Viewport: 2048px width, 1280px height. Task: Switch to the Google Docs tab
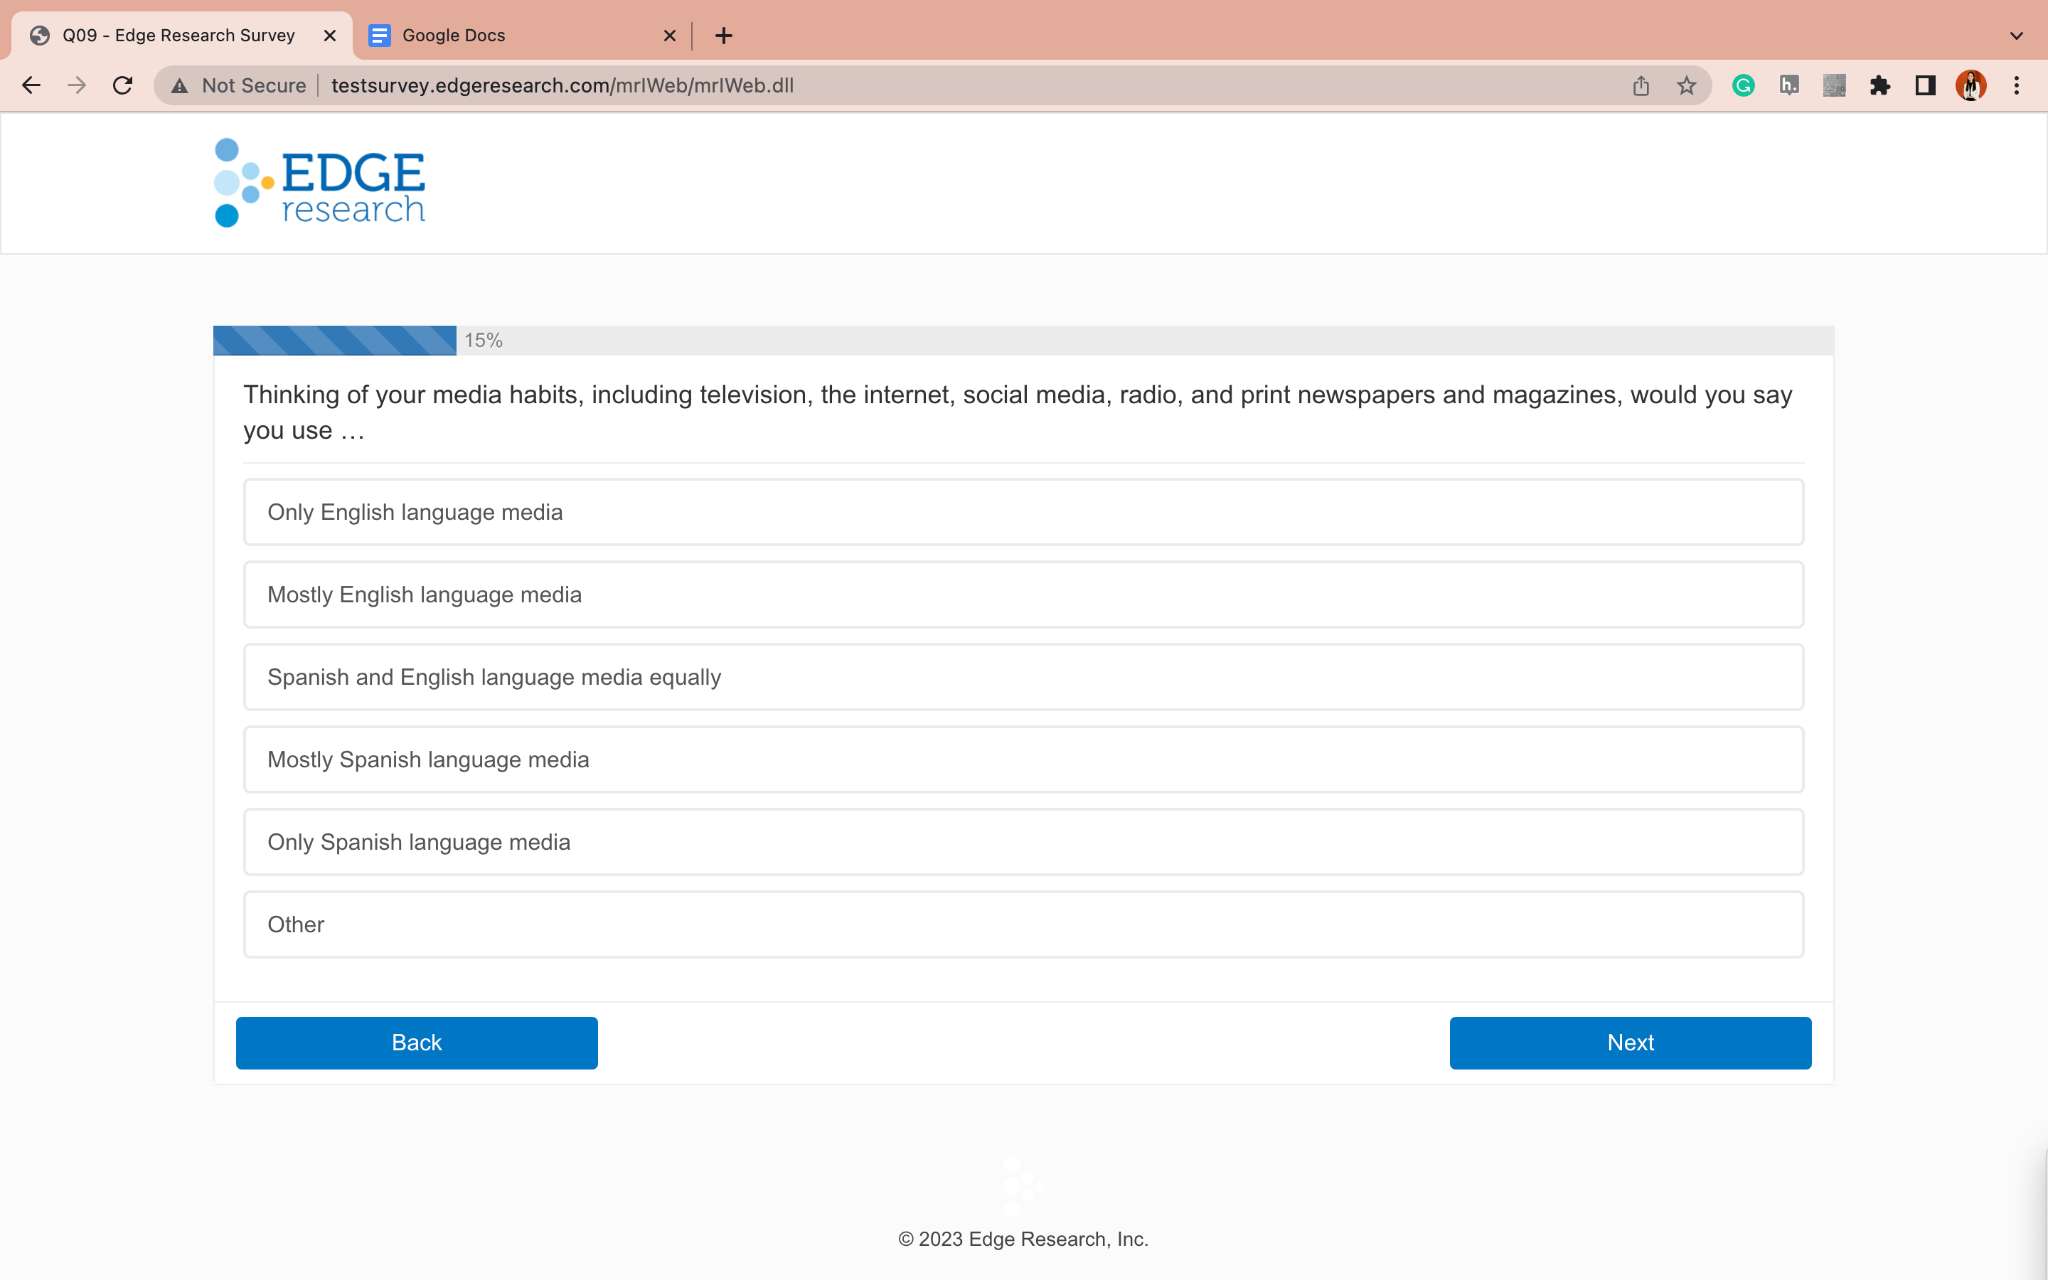click(520, 35)
